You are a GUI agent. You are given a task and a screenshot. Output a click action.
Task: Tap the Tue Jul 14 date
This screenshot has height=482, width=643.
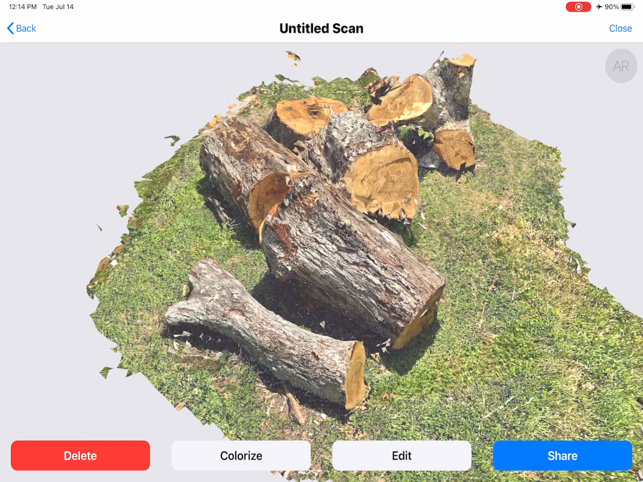pyautogui.click(x=58, y=7)
